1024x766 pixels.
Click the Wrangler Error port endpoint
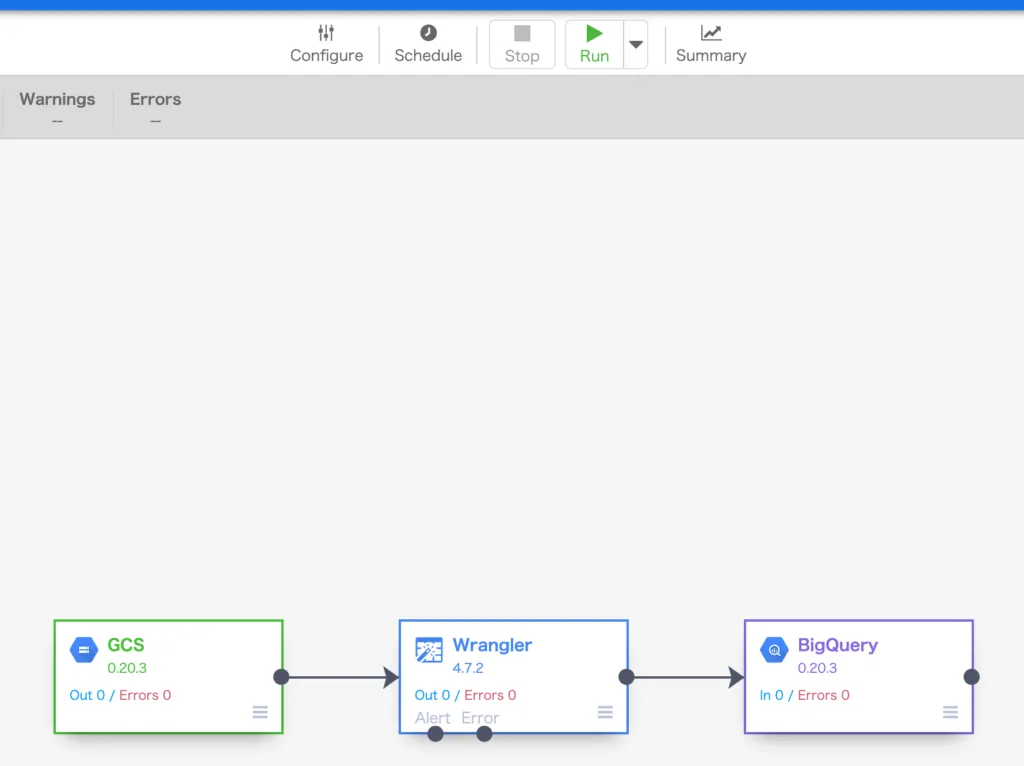point(484,734)
